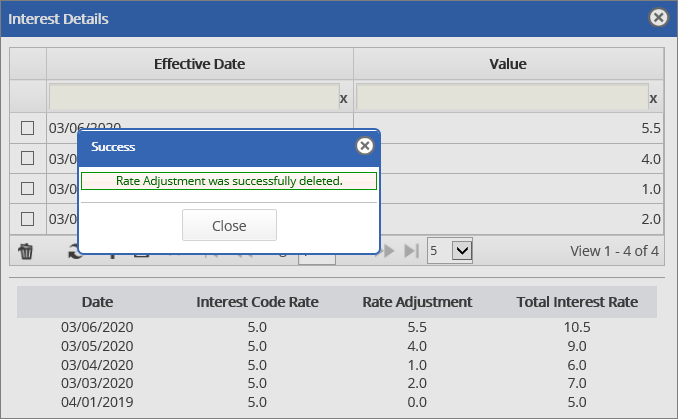Go to the next page of results
The image size is (678, 419).
(388, 251)
